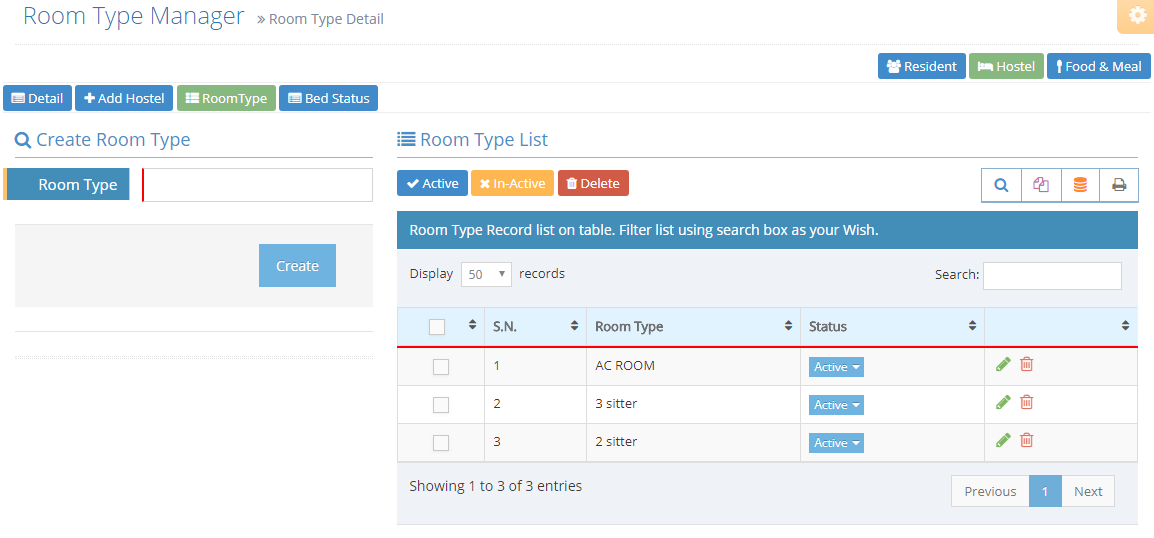Tick the select-all header checkbox
The width and height of the screenshot is (1154, 538).
pyautogui.click(x=436, y=327)
